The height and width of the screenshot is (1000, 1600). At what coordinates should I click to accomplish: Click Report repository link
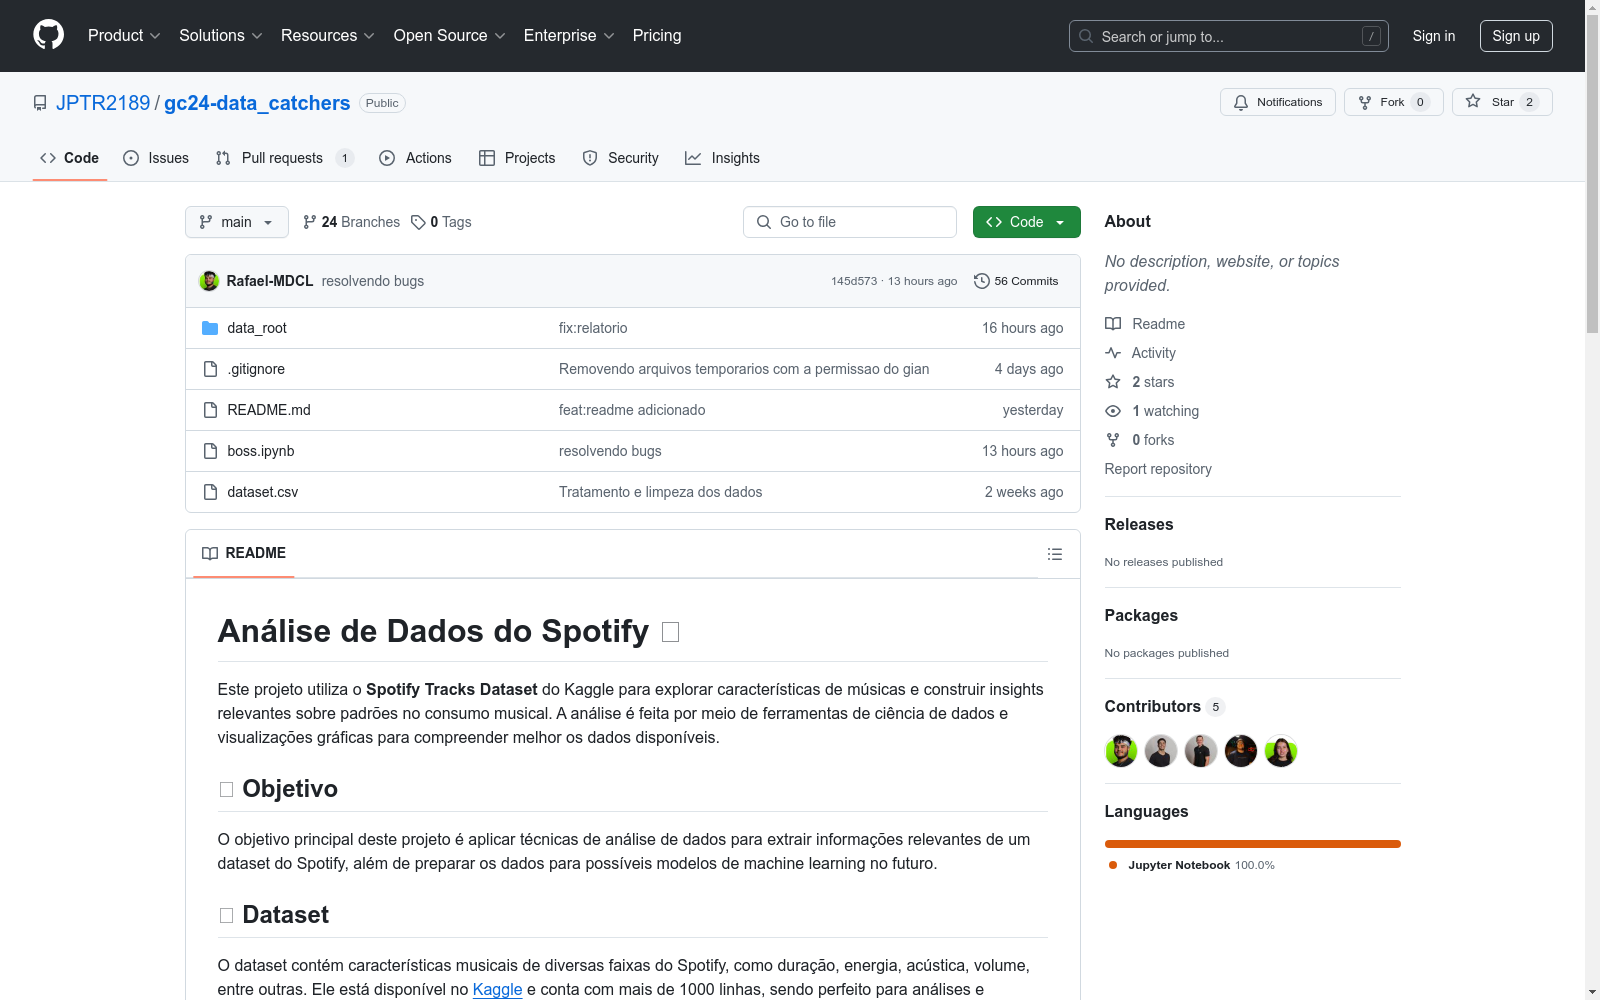[1158, 469]
